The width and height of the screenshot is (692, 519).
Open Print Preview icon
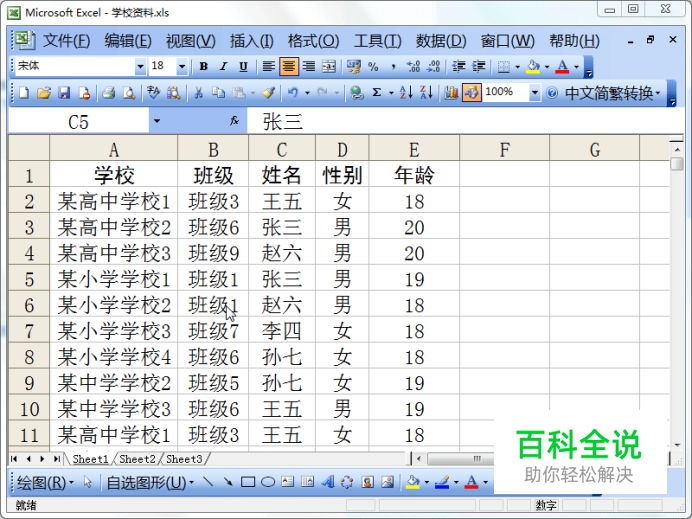point(129,93)
